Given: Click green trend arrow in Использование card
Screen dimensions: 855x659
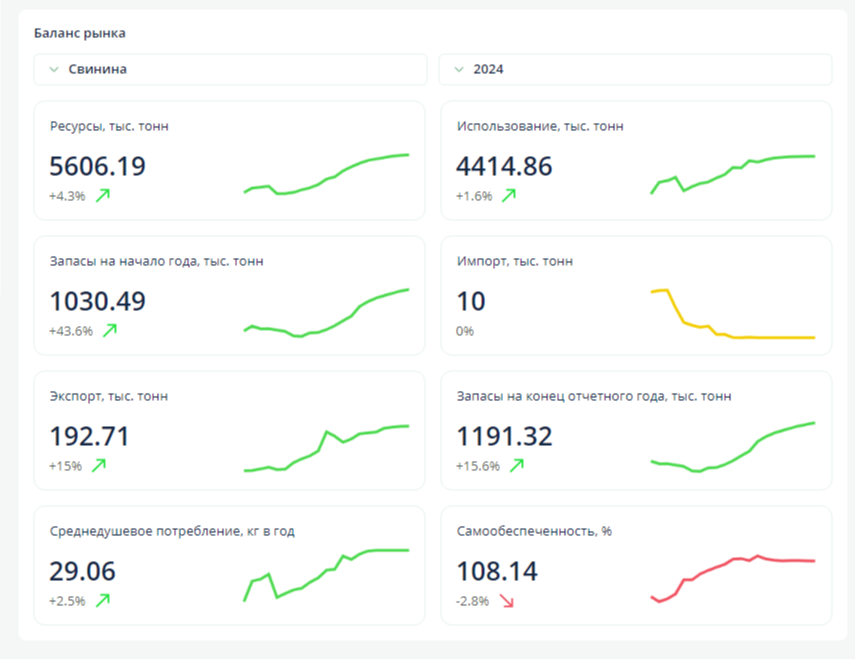Looking at the screenshot, I should 509,196.
